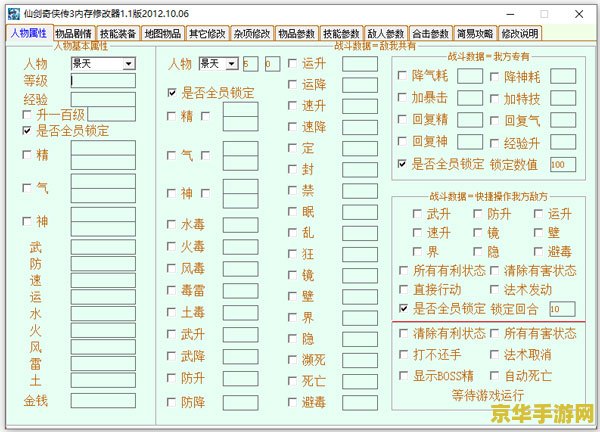Enable the 升一百级 checkbox
This screenshot has height=432, width=600.
27,114
